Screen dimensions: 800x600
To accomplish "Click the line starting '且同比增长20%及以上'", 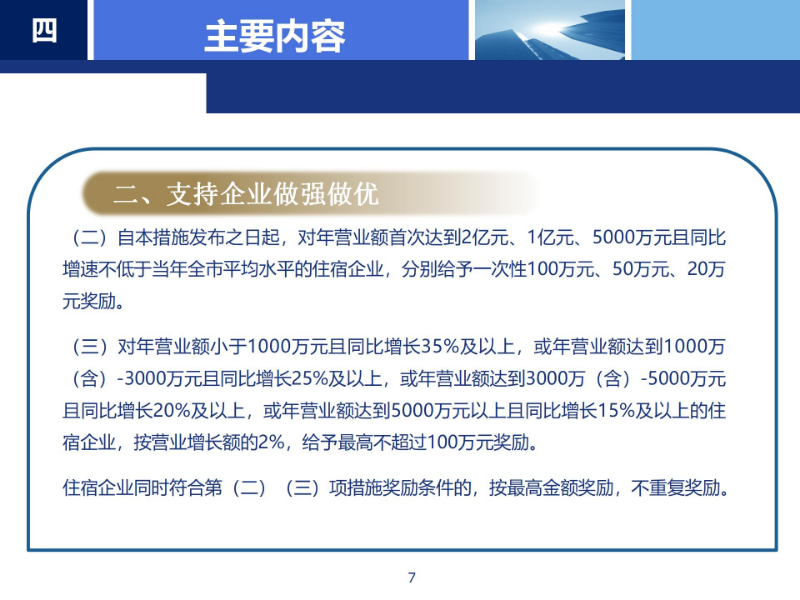I will [394, 411].
